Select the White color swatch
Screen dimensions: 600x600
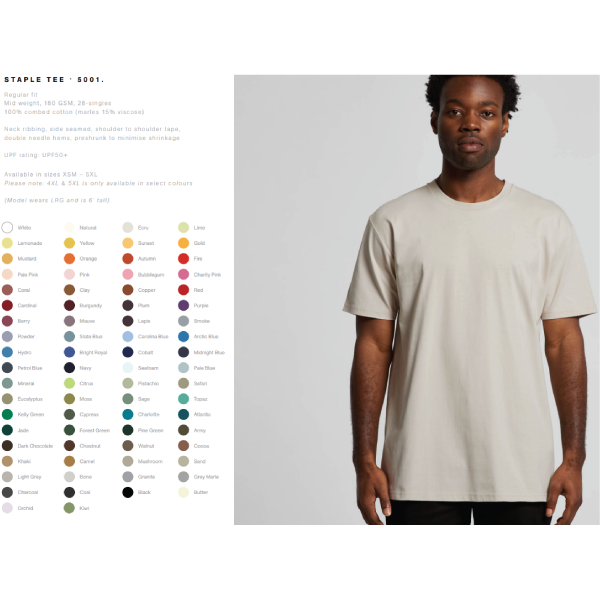[x=7, y=228]
